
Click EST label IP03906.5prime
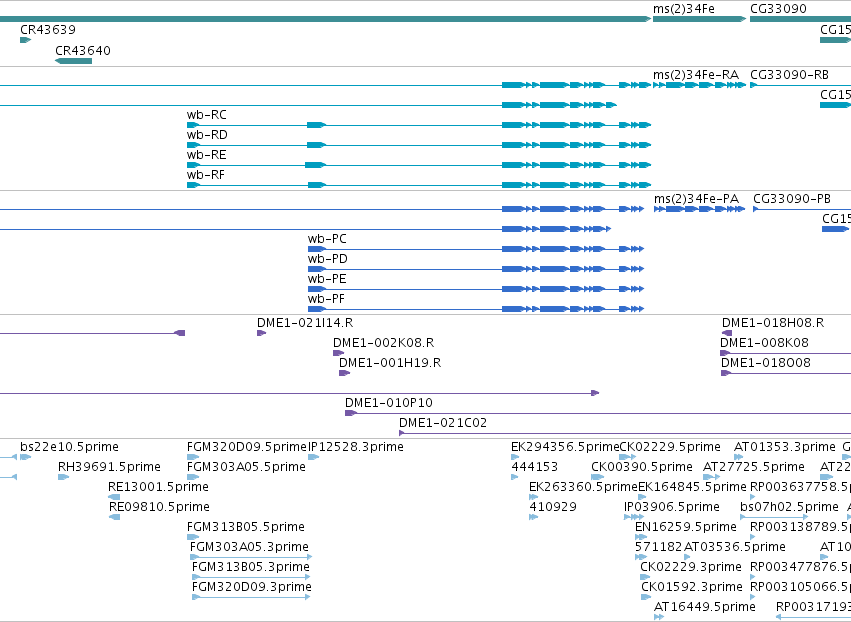pos(672,506)
